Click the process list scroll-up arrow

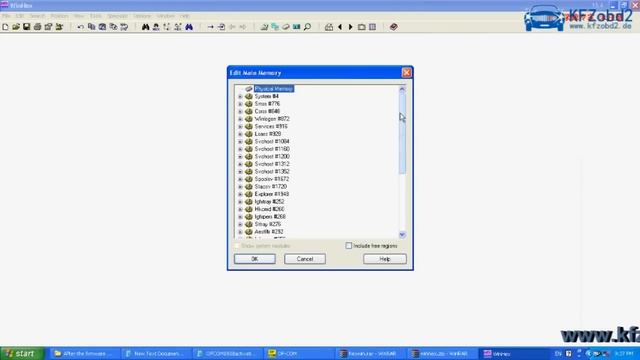click(x=402, y=89)
